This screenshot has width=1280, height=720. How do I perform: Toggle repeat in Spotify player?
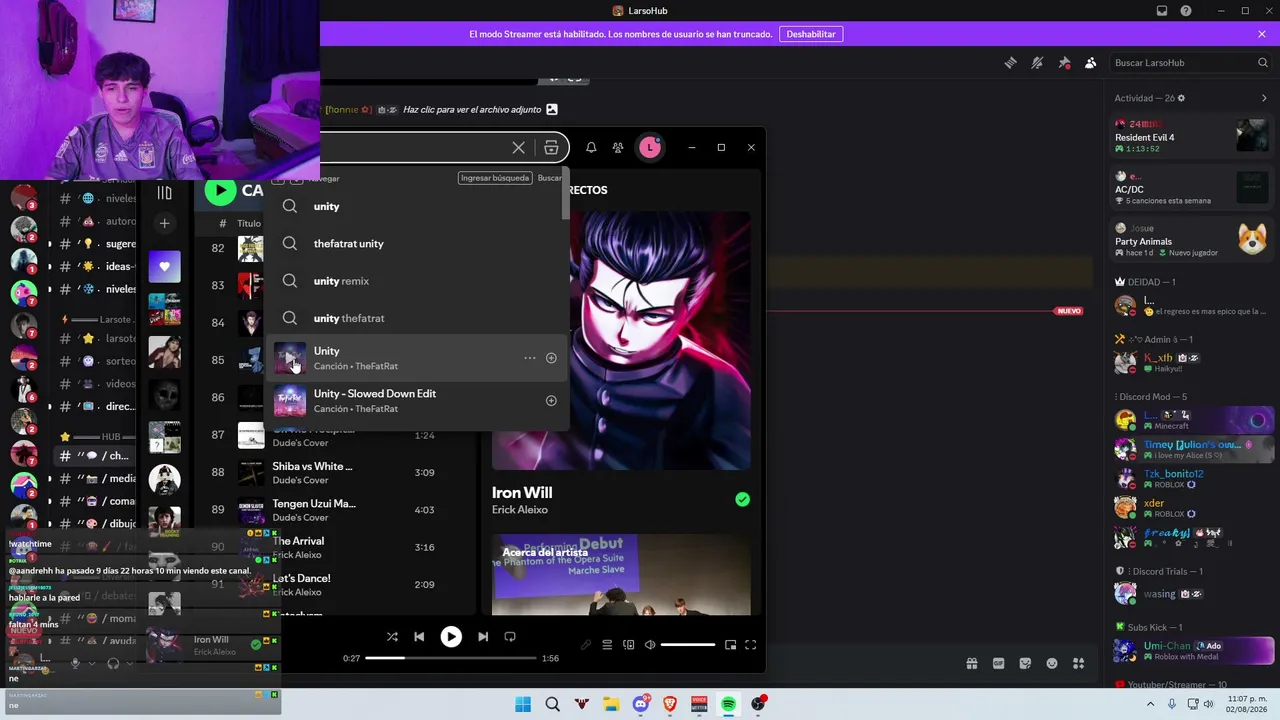pos(510,636)
